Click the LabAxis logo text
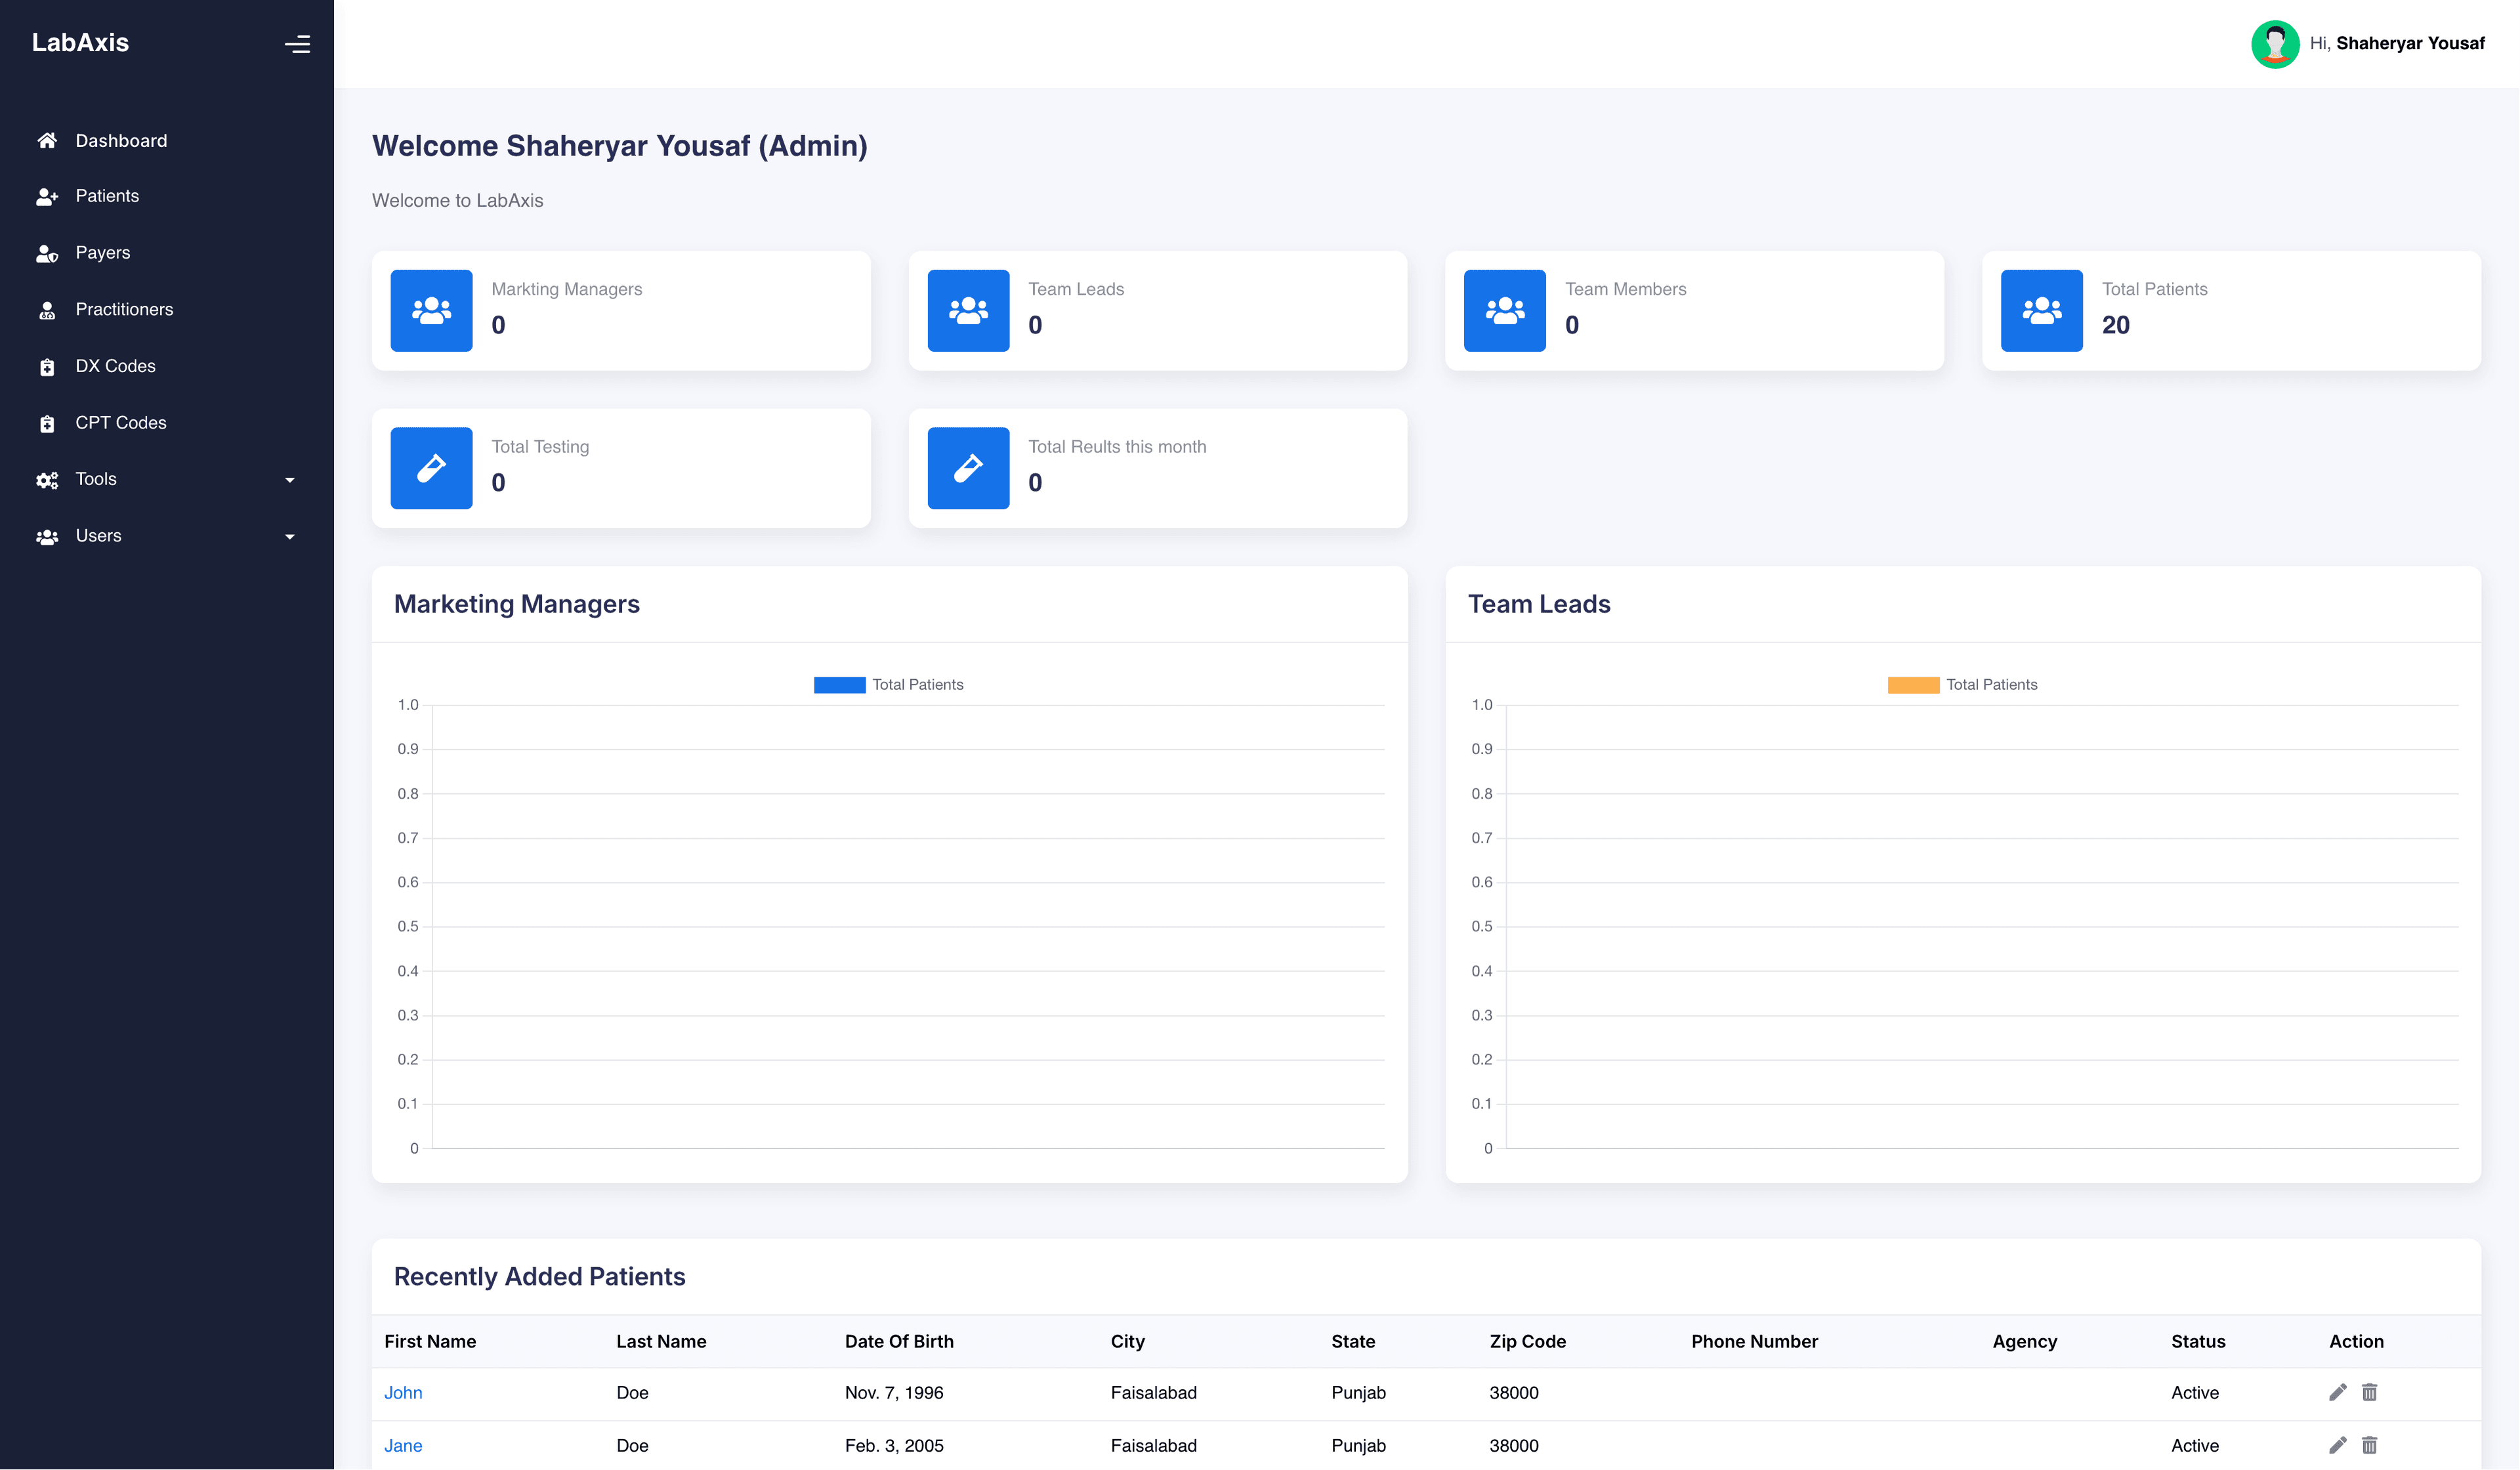The image size is (2520, 1470). pyautogui.click(x=80, y=43)
